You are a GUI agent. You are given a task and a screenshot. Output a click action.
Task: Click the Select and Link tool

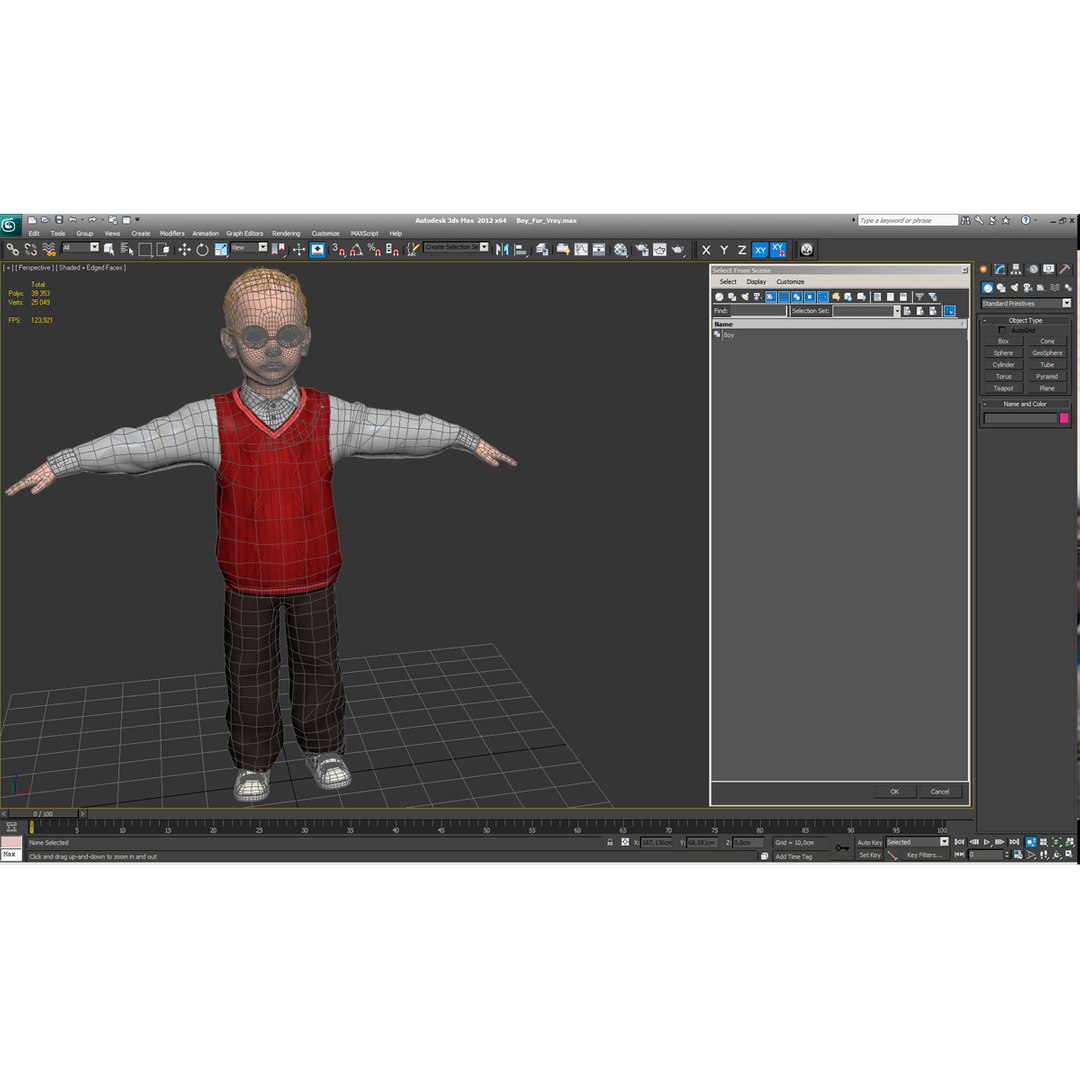[x=12, y=249]
